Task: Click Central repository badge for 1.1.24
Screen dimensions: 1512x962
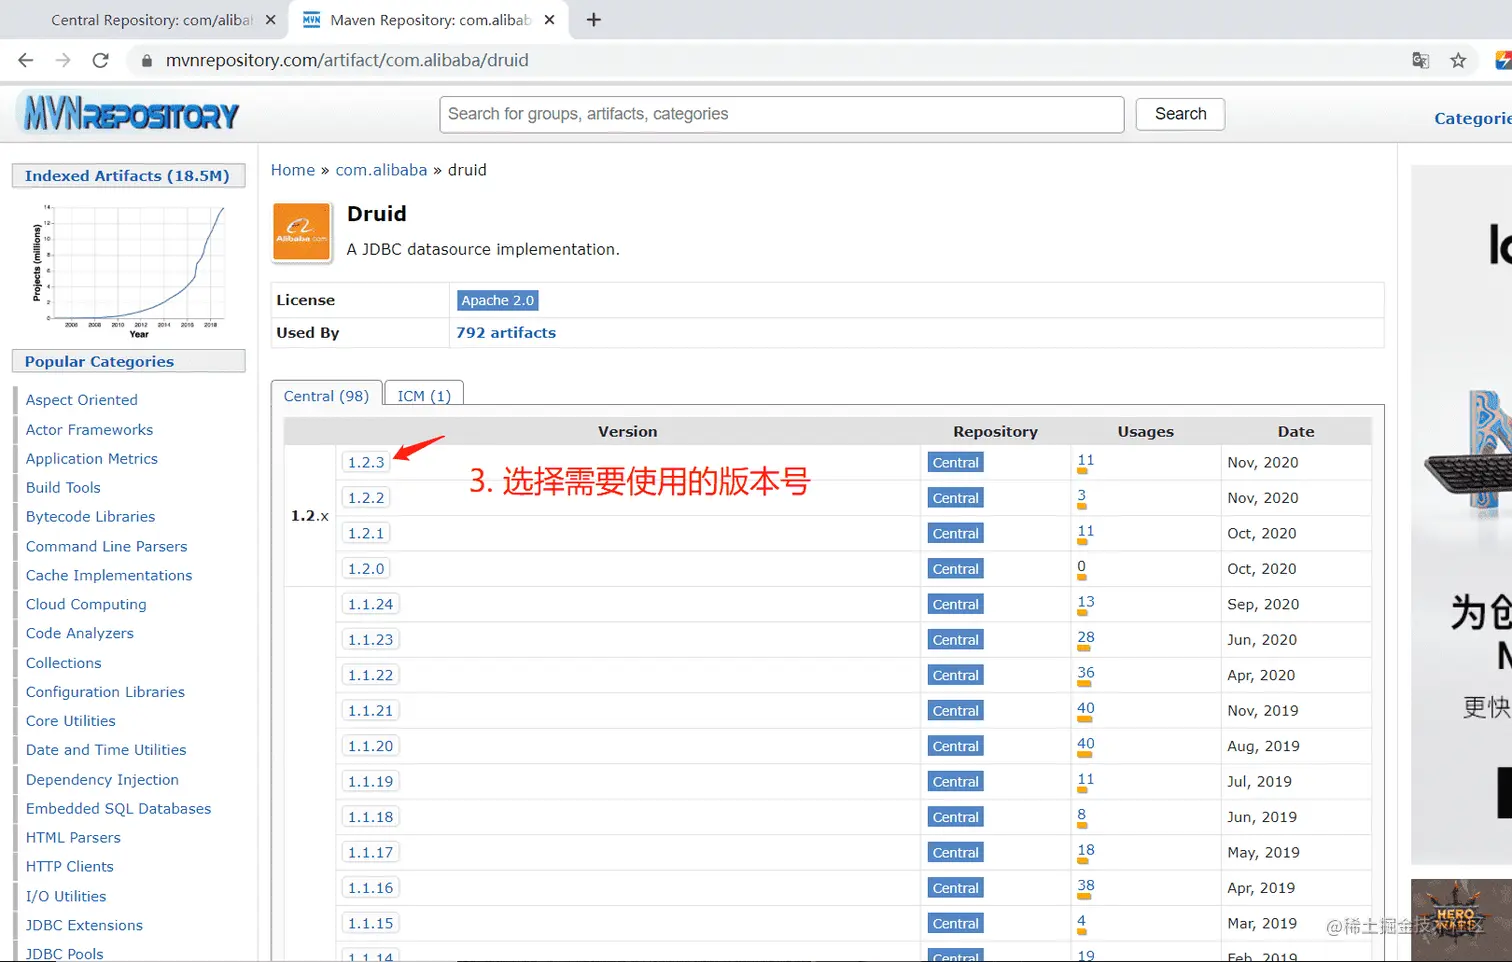Action: point(955,605)
